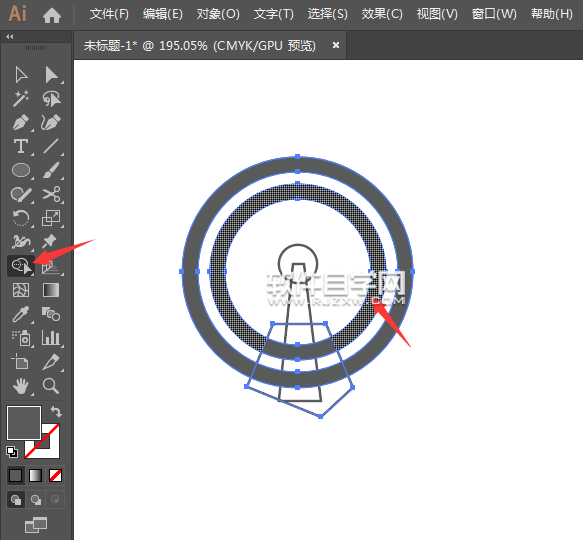
Task: Activate the Scissors tool
Action: (x=51, y=194)
